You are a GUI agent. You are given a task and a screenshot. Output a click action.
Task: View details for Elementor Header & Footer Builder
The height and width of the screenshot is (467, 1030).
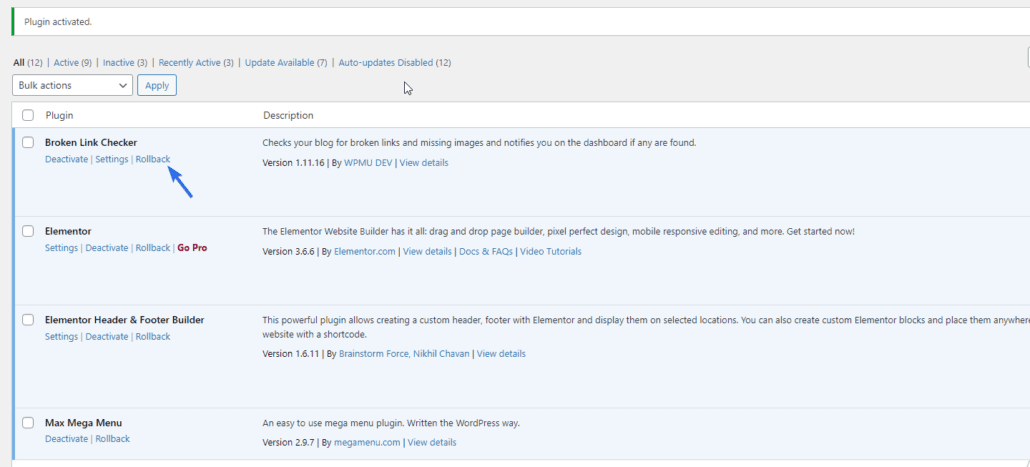click(501, 354)
